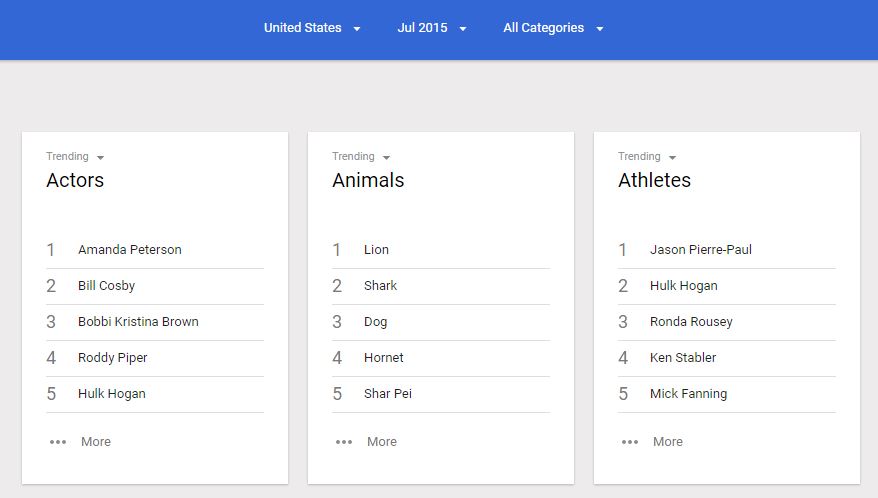Image resolution: width=878 pixels, height=498 pixels.
Task: Open the Trending dropdown above Actors
Action: click(76, 157)
